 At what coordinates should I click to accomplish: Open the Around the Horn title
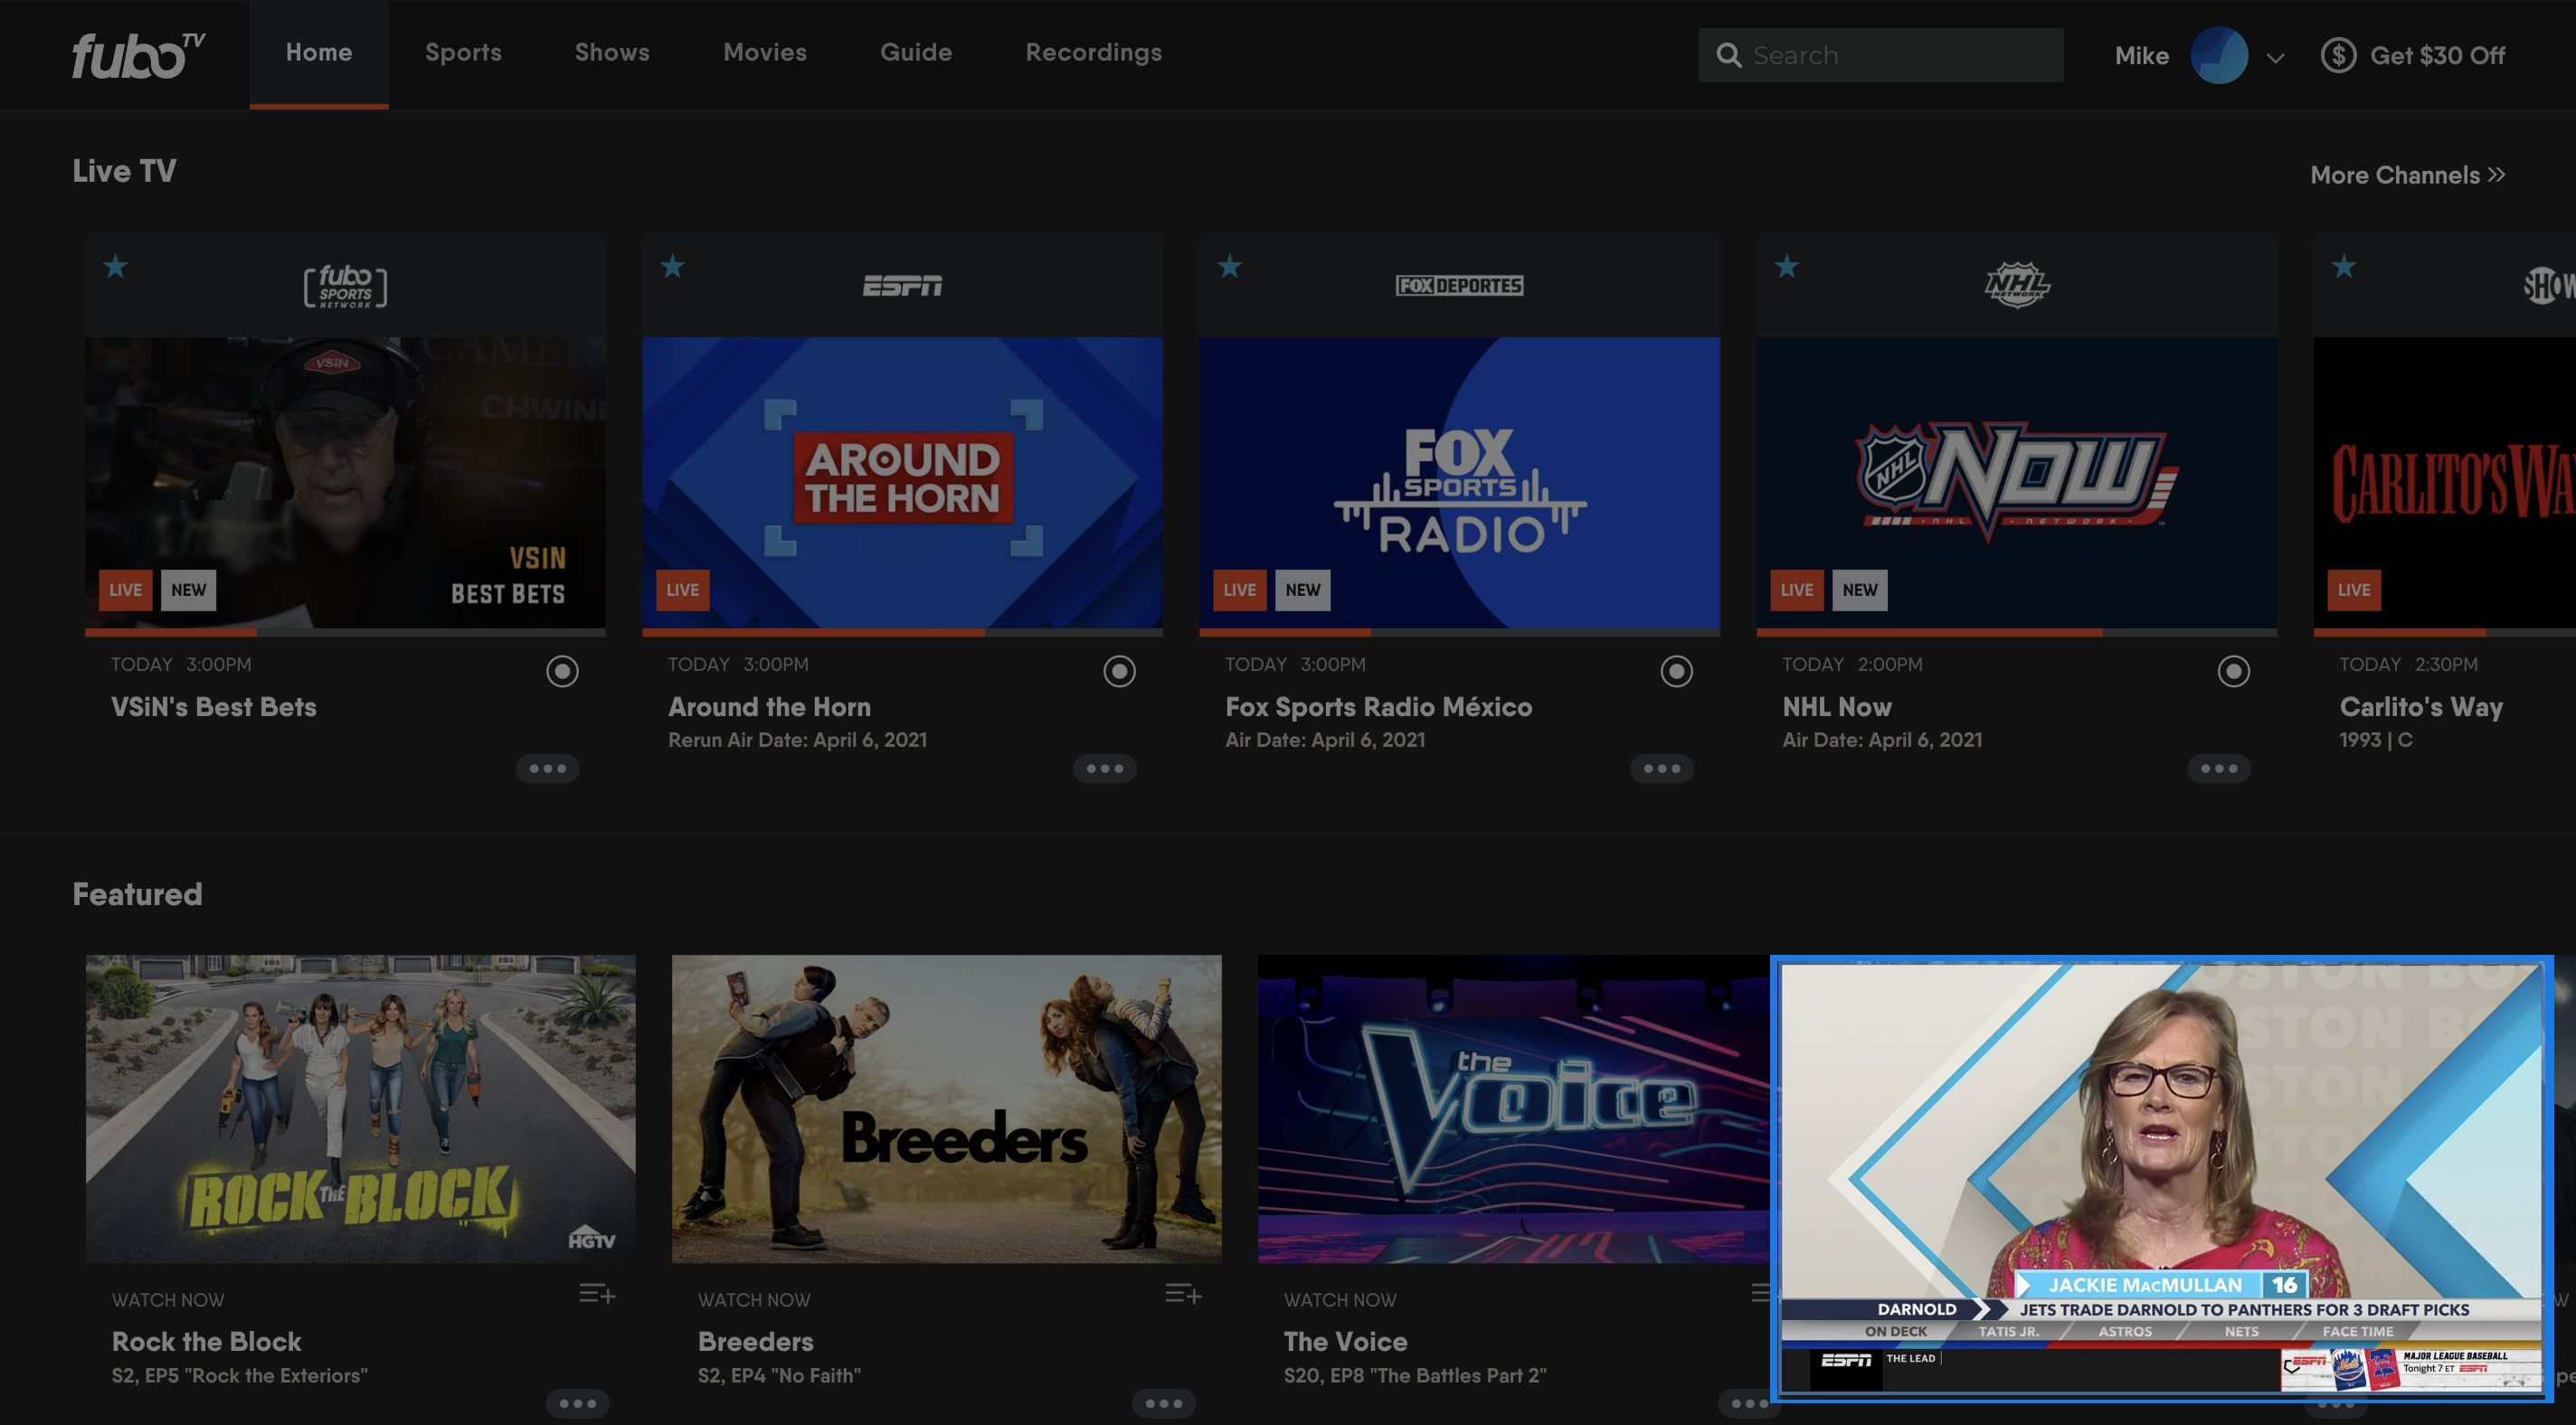pyautogui.click(x=769, y=707)
